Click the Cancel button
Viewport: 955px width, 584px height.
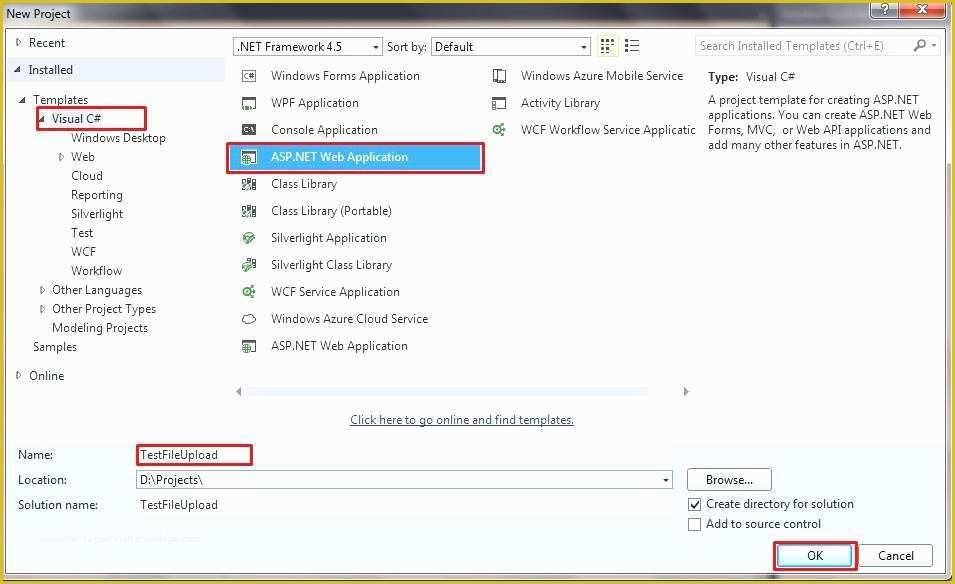[895, 556]
